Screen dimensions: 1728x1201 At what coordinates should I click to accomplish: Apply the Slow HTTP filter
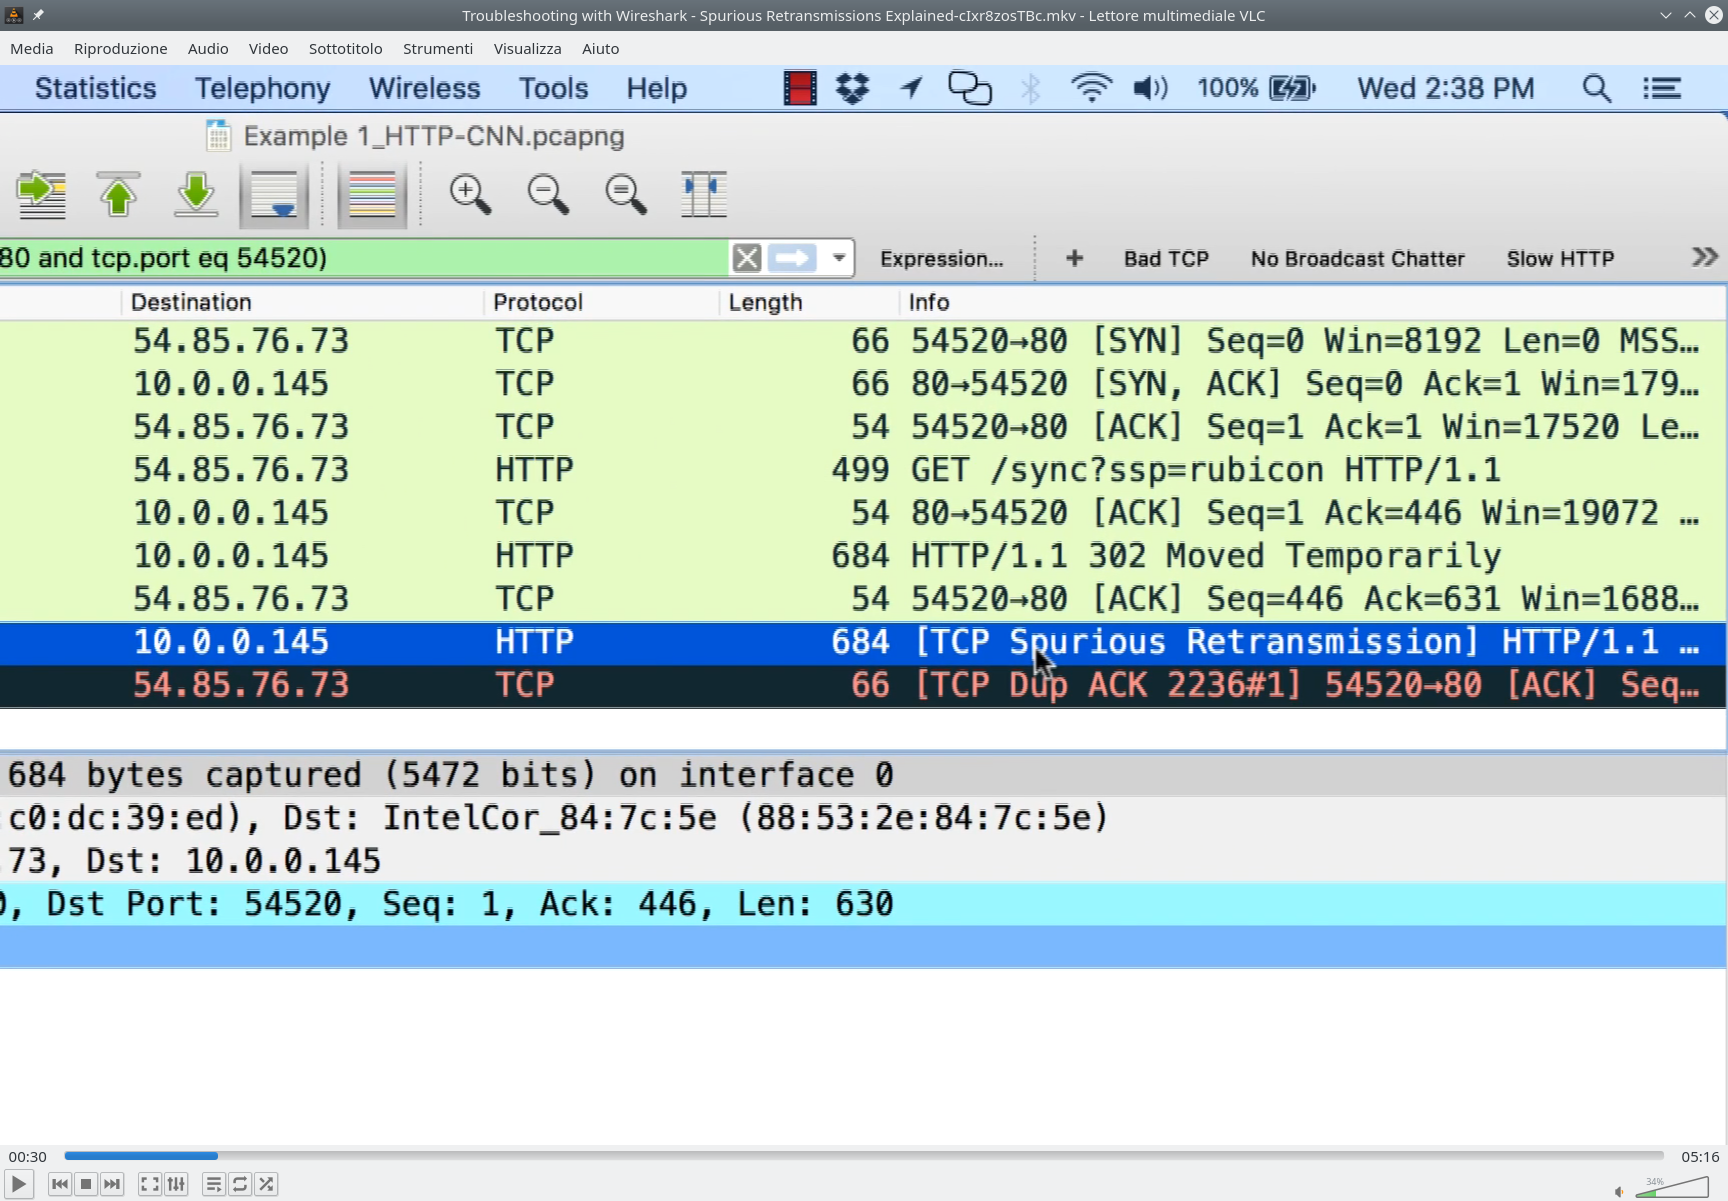coord(1560,259)
